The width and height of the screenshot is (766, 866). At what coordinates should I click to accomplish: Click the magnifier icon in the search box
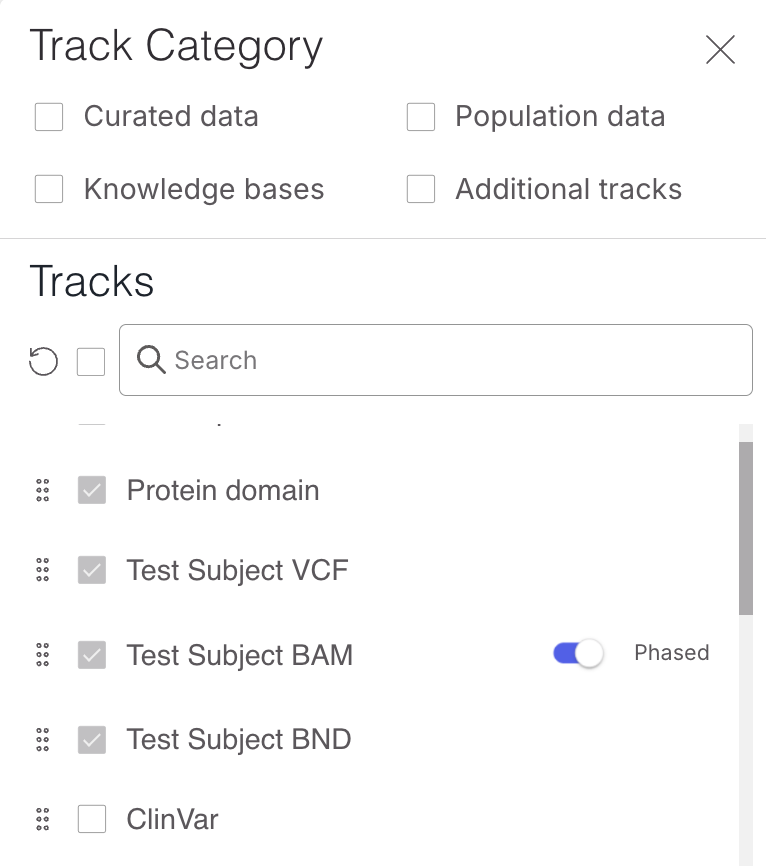(152, 360)
